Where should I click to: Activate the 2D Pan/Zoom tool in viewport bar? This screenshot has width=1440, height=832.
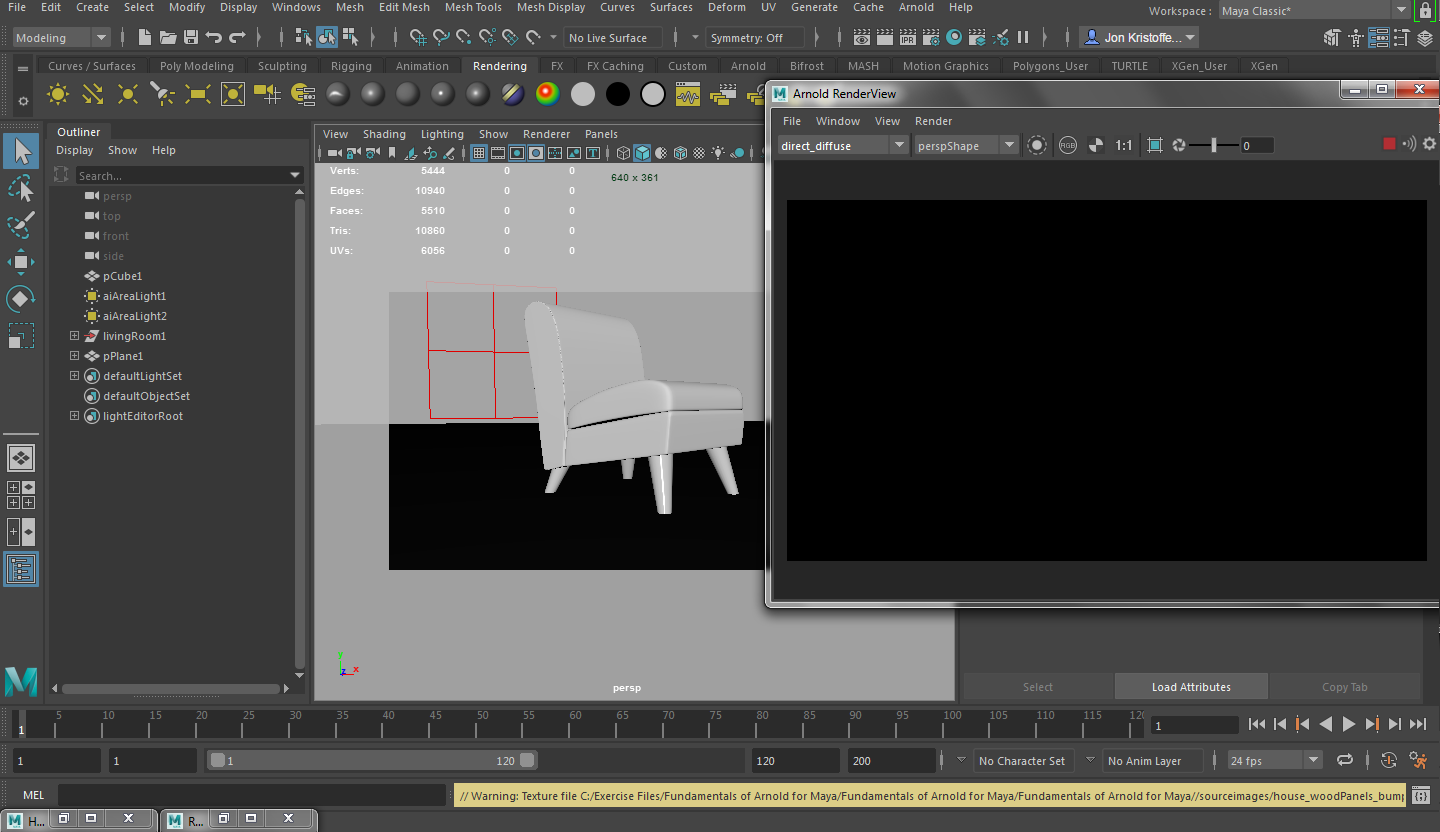(431, 152)
